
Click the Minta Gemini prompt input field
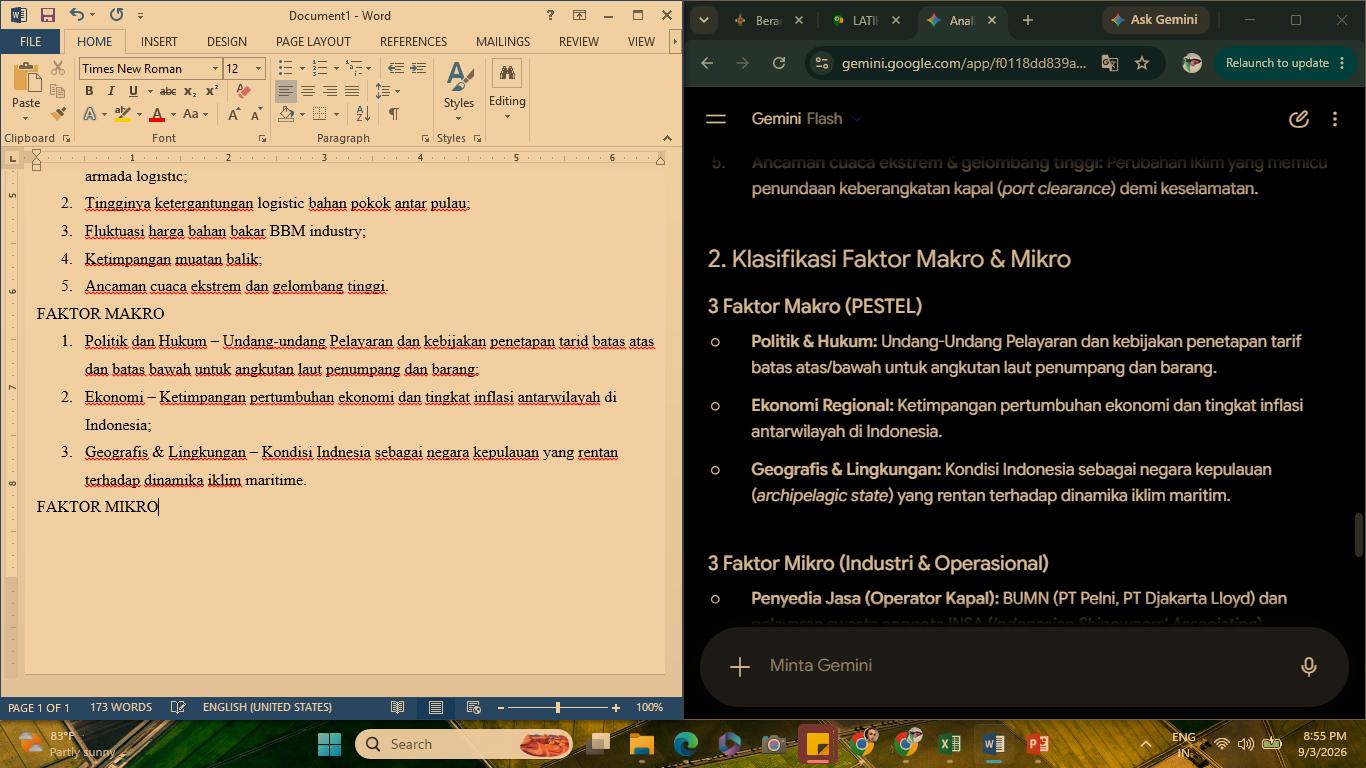click(x=1020, y=666)
